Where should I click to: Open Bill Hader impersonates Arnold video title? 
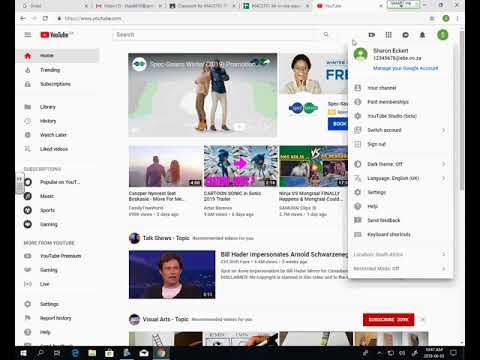284,254
